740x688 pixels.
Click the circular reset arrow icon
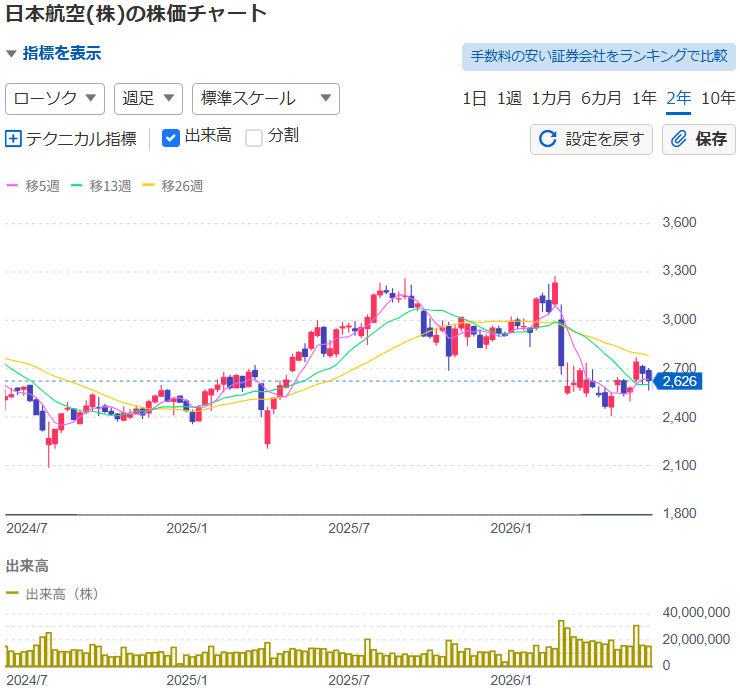[x=548, y=139]
